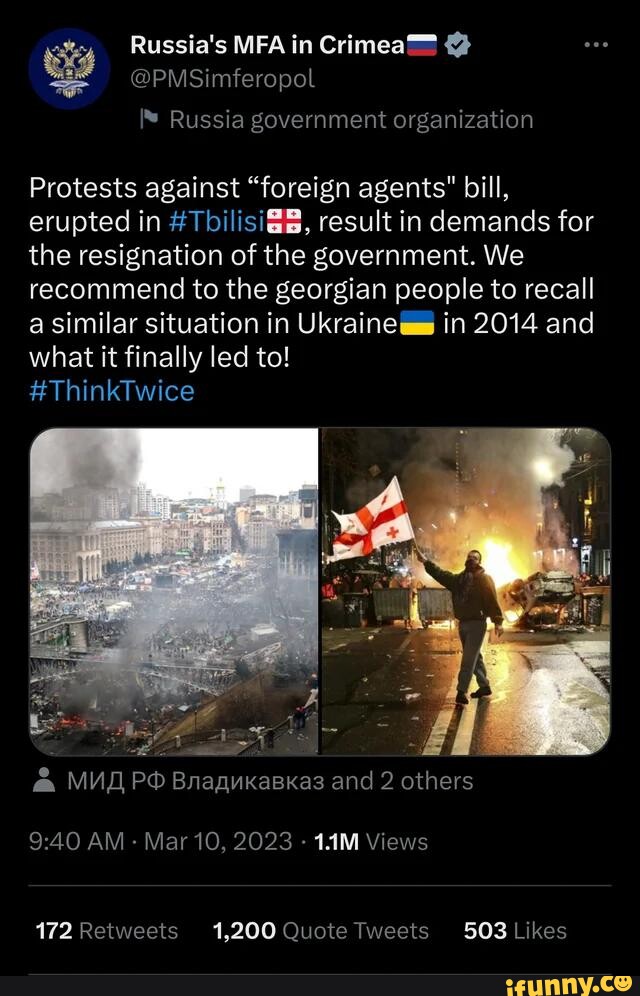Open tagged accounts МИД РФ Владикавказ and 2 others
Screen dimensions: 640x996
pos(270,781)
